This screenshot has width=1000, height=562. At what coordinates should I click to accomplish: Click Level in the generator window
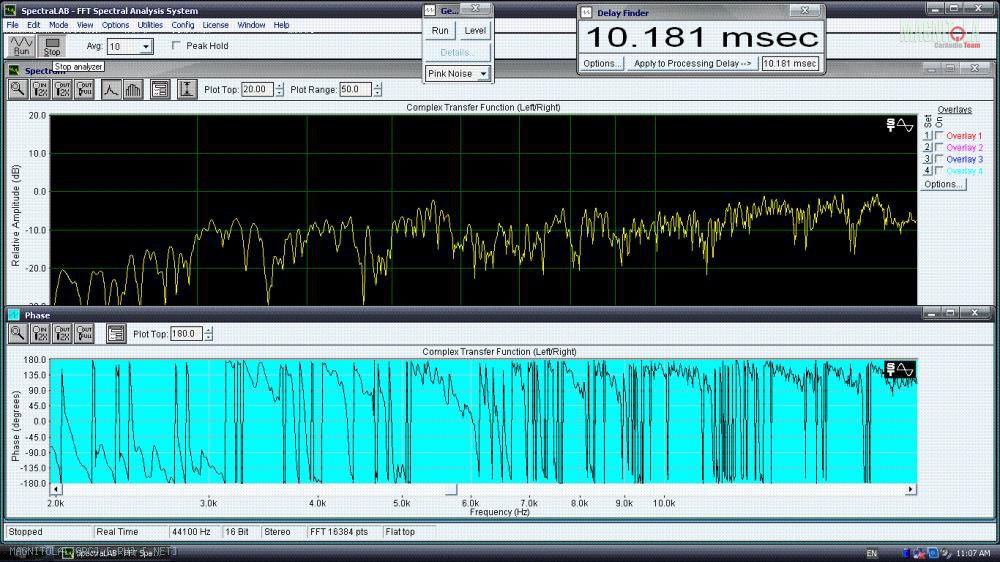point(474,31)
